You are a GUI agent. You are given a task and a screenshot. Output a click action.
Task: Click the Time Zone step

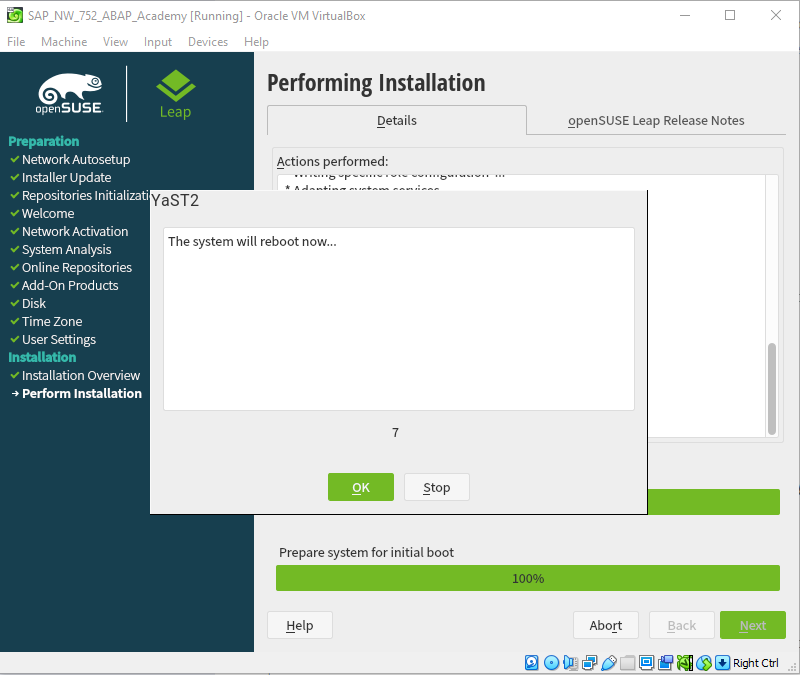pyautogui.click(x=52, y=321)
